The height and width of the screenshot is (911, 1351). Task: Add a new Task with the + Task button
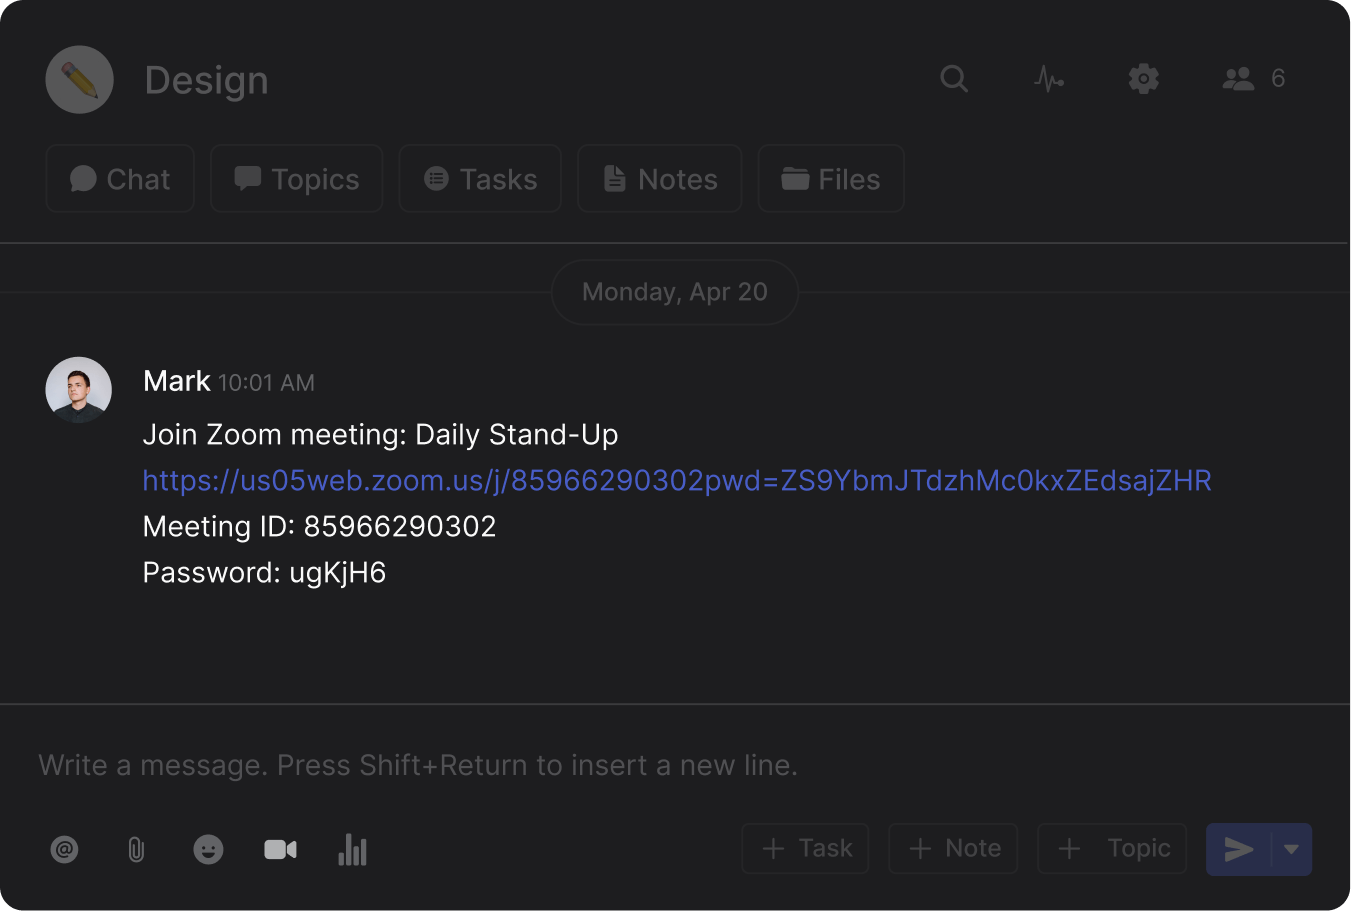[805, 848]
